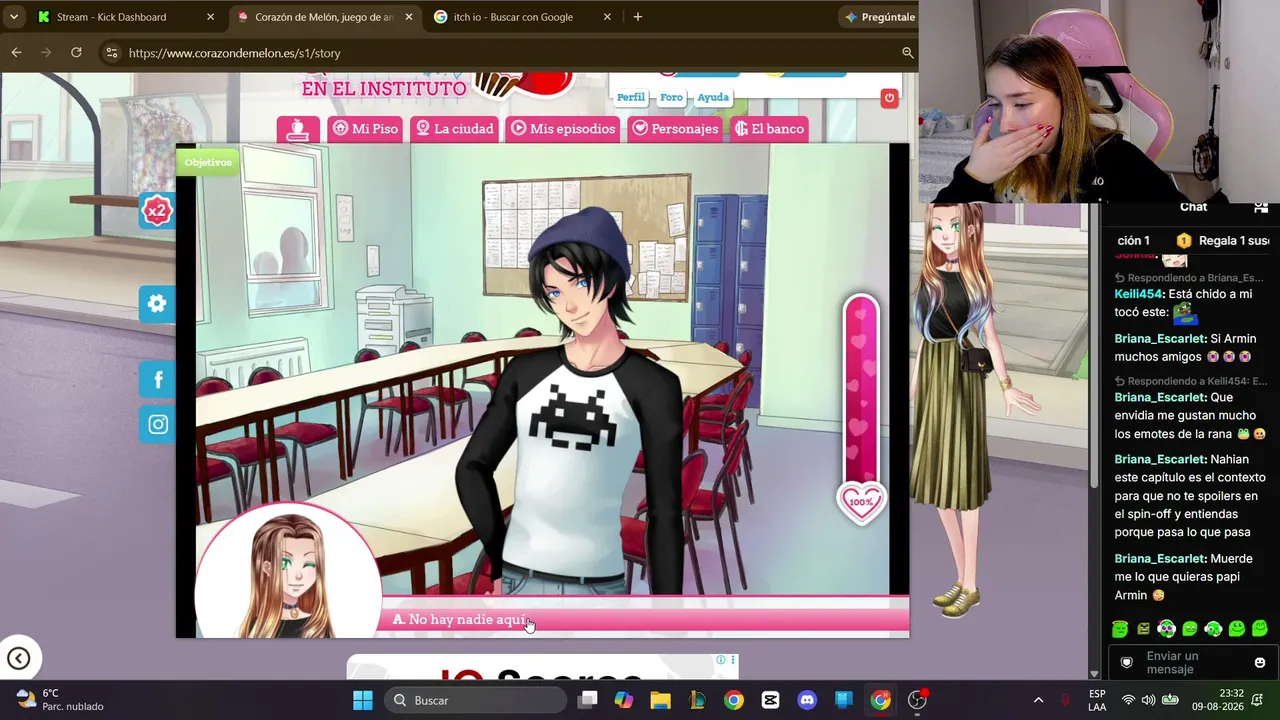Reload the current browser page

pyautogui.click(x=76, y=53)
